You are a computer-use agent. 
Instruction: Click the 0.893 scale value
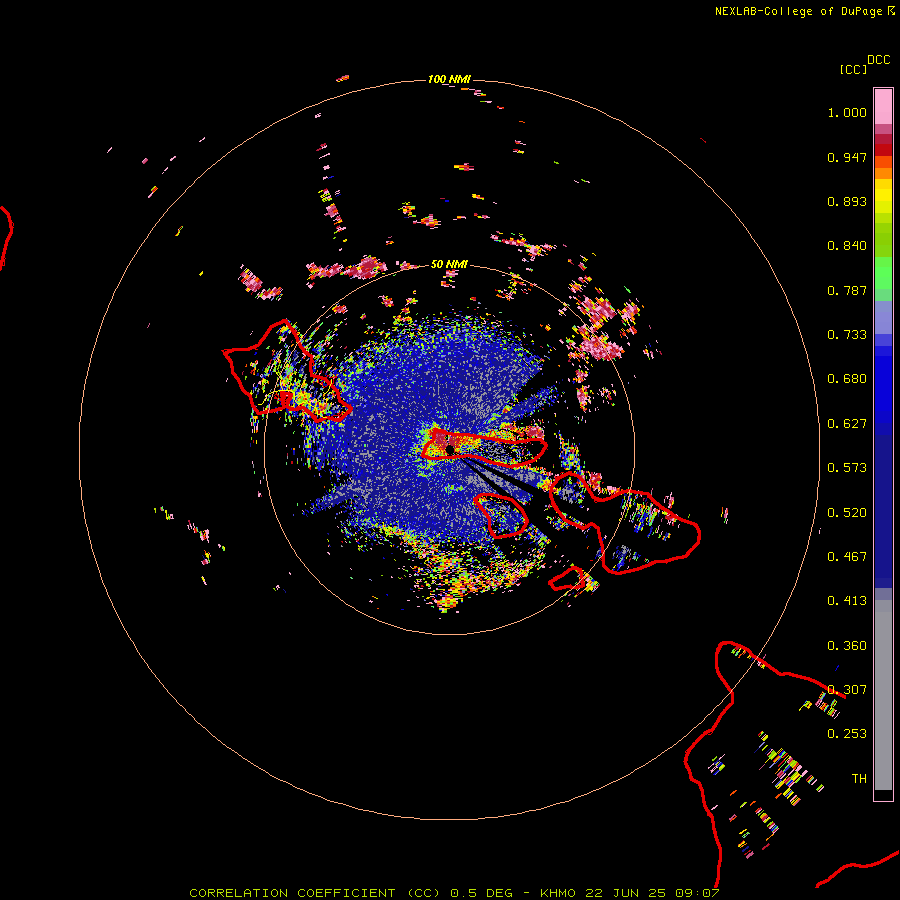click(x=847, y=201)
